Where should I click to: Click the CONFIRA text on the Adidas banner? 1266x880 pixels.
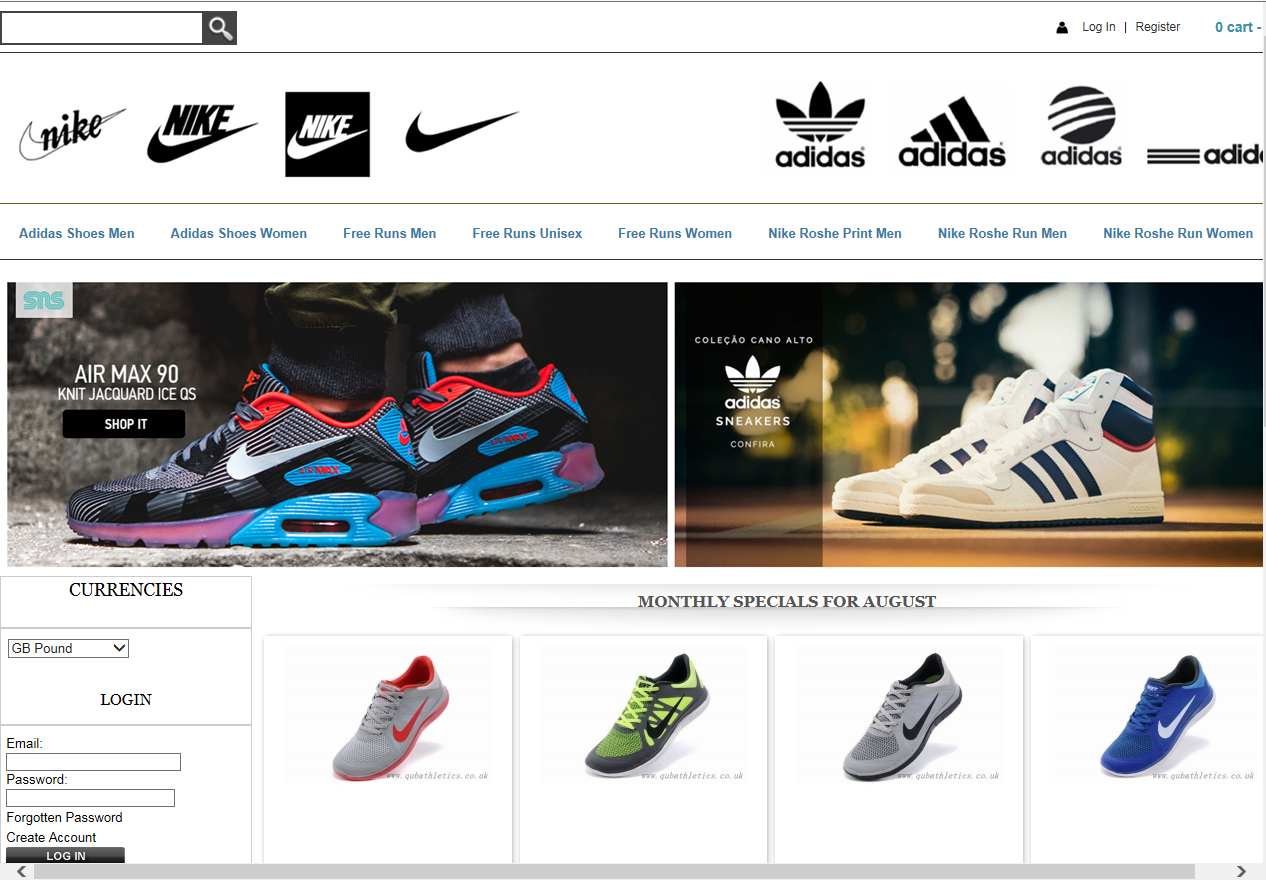point(752,444)
